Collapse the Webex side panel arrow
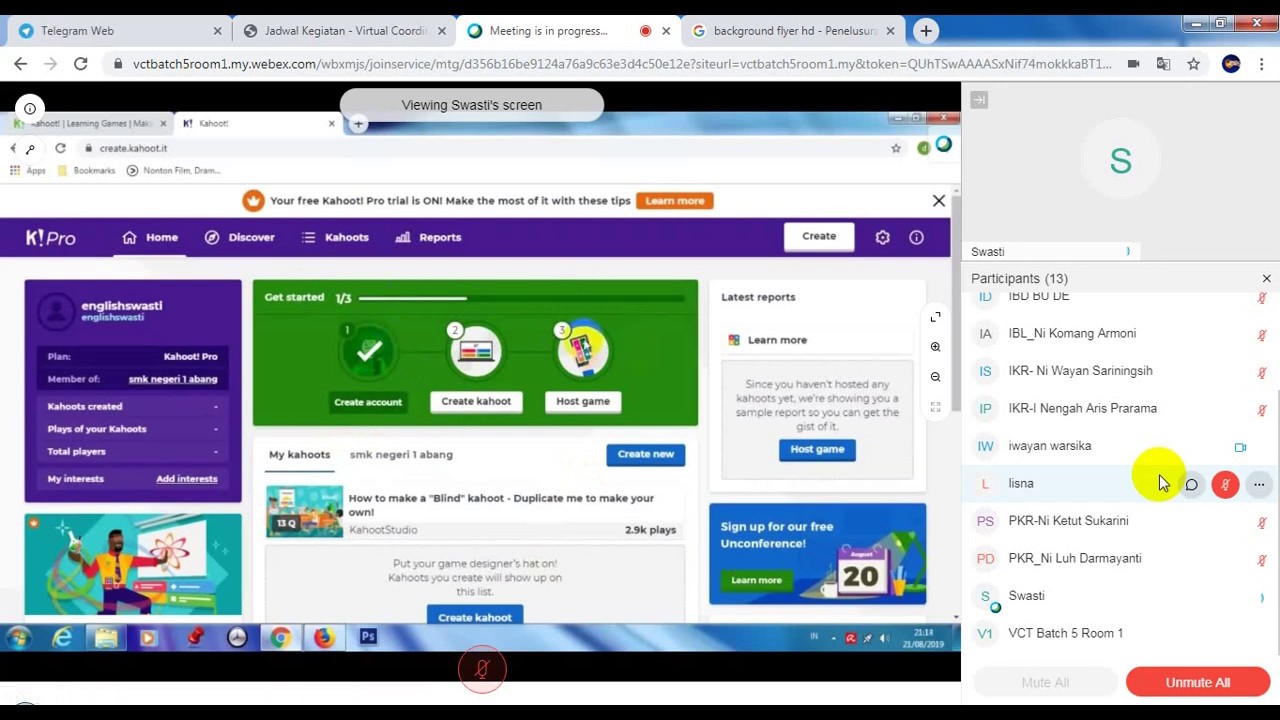The height and width of the screenshot is (720, 1280). tap(979, 100)
